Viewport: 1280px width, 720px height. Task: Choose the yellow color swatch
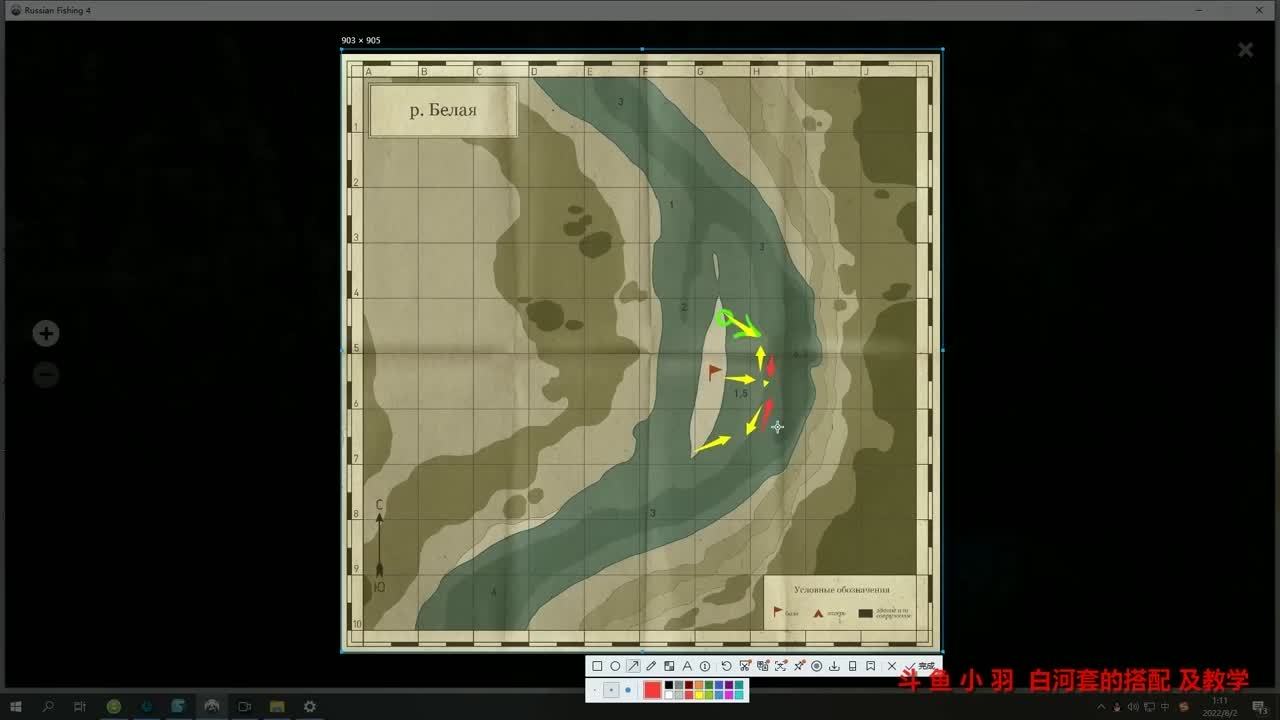tap(698, 694)
